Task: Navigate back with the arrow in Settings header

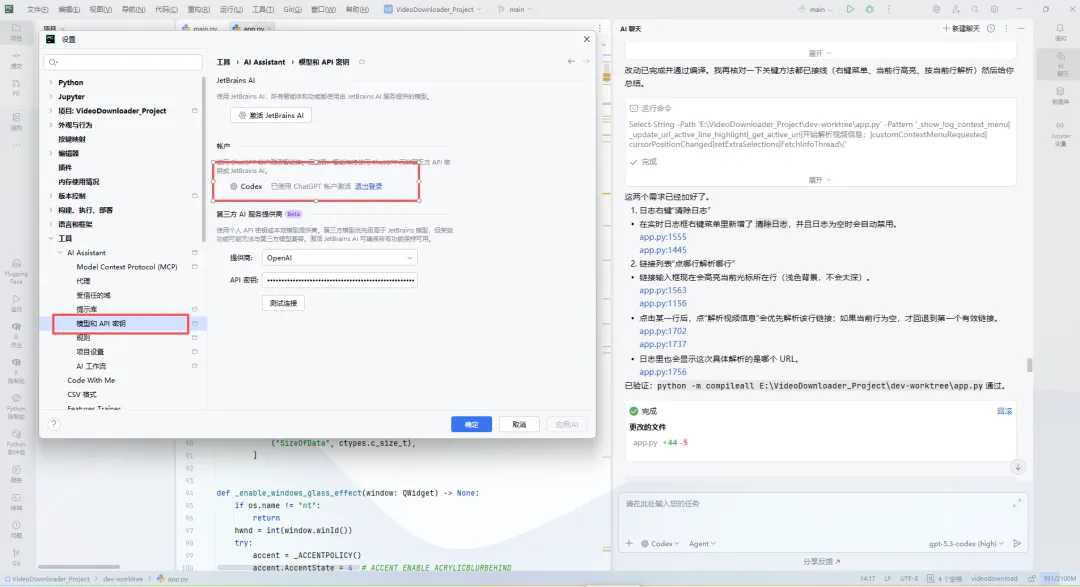Action: pyautogui.click(x=571, y=62)
